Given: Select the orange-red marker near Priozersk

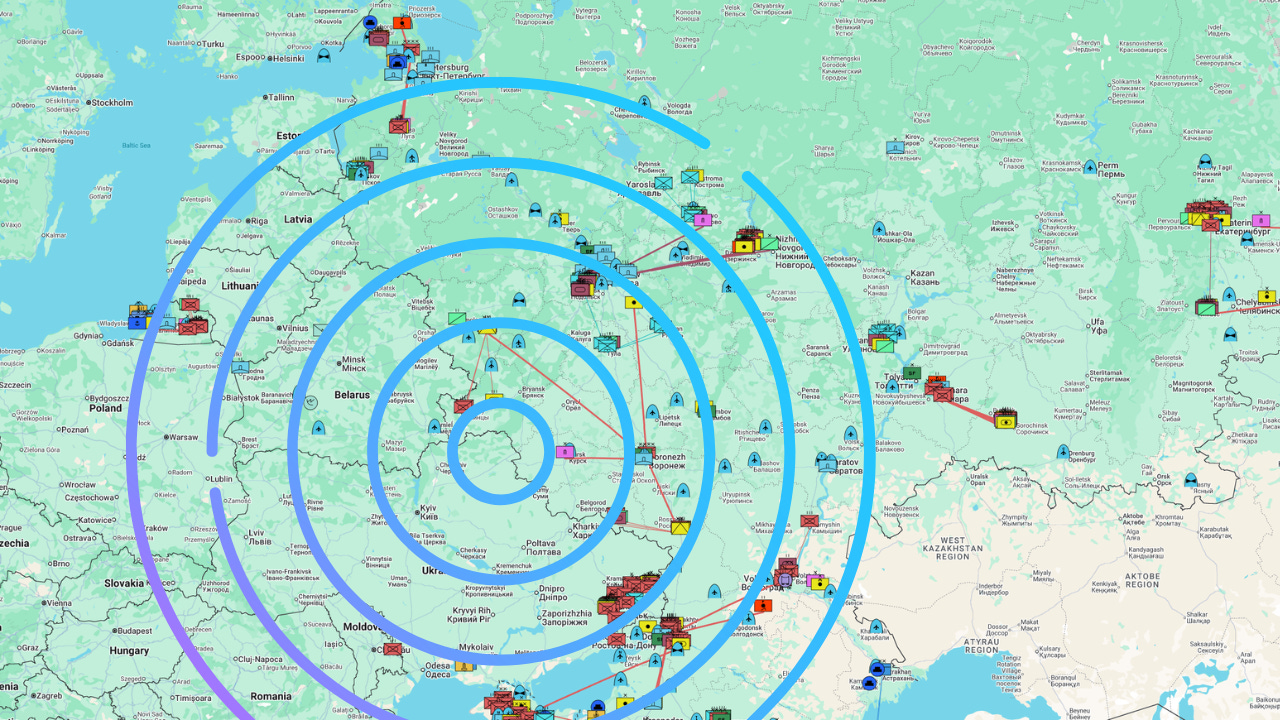Looking at the screenshot, I should (x=403, y=22).
